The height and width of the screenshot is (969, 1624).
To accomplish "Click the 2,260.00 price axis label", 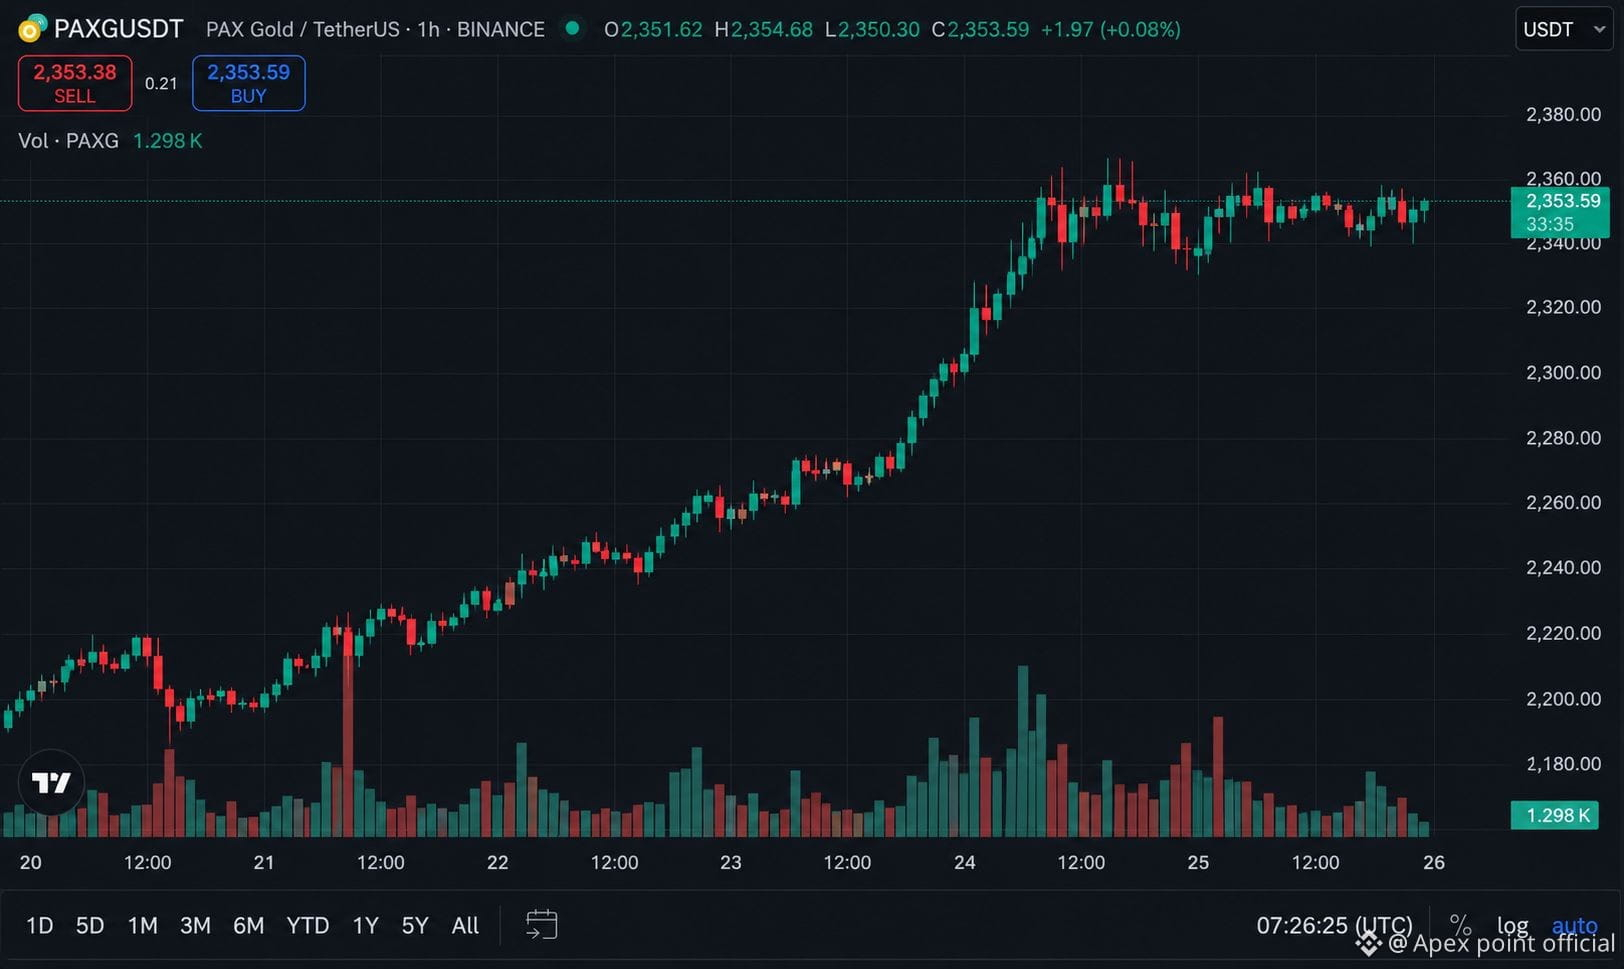I will [x=1563, y=502].
